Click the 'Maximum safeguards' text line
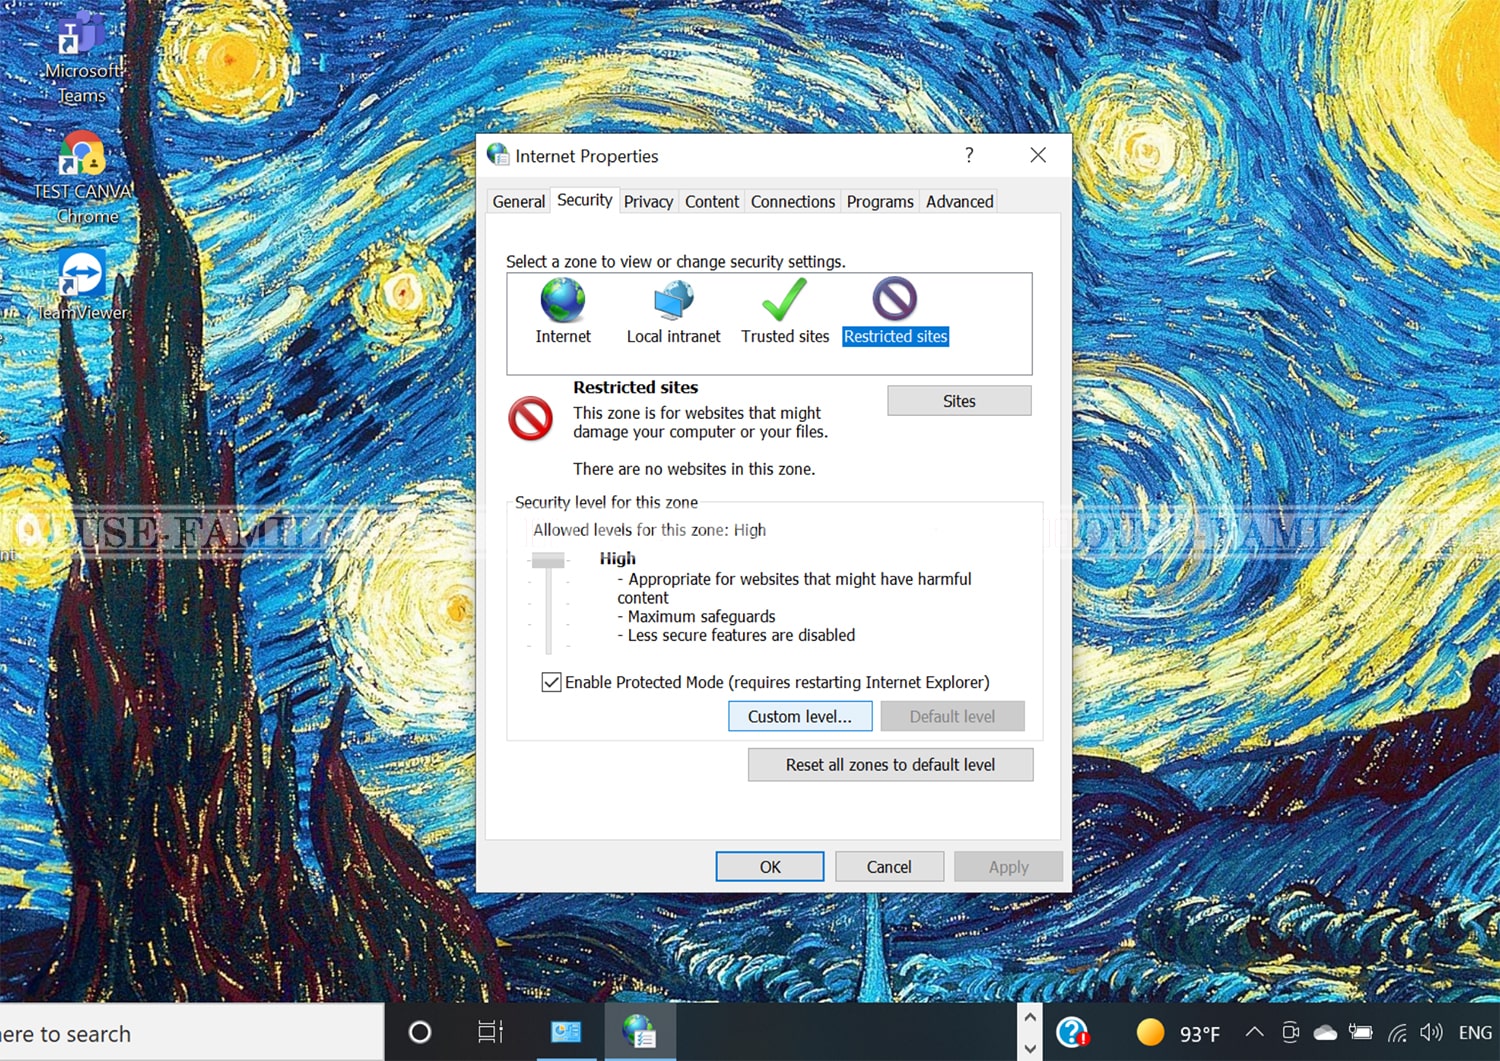Image resolution: width=1500 pixels, height=1061 pixels. point(701,617)
